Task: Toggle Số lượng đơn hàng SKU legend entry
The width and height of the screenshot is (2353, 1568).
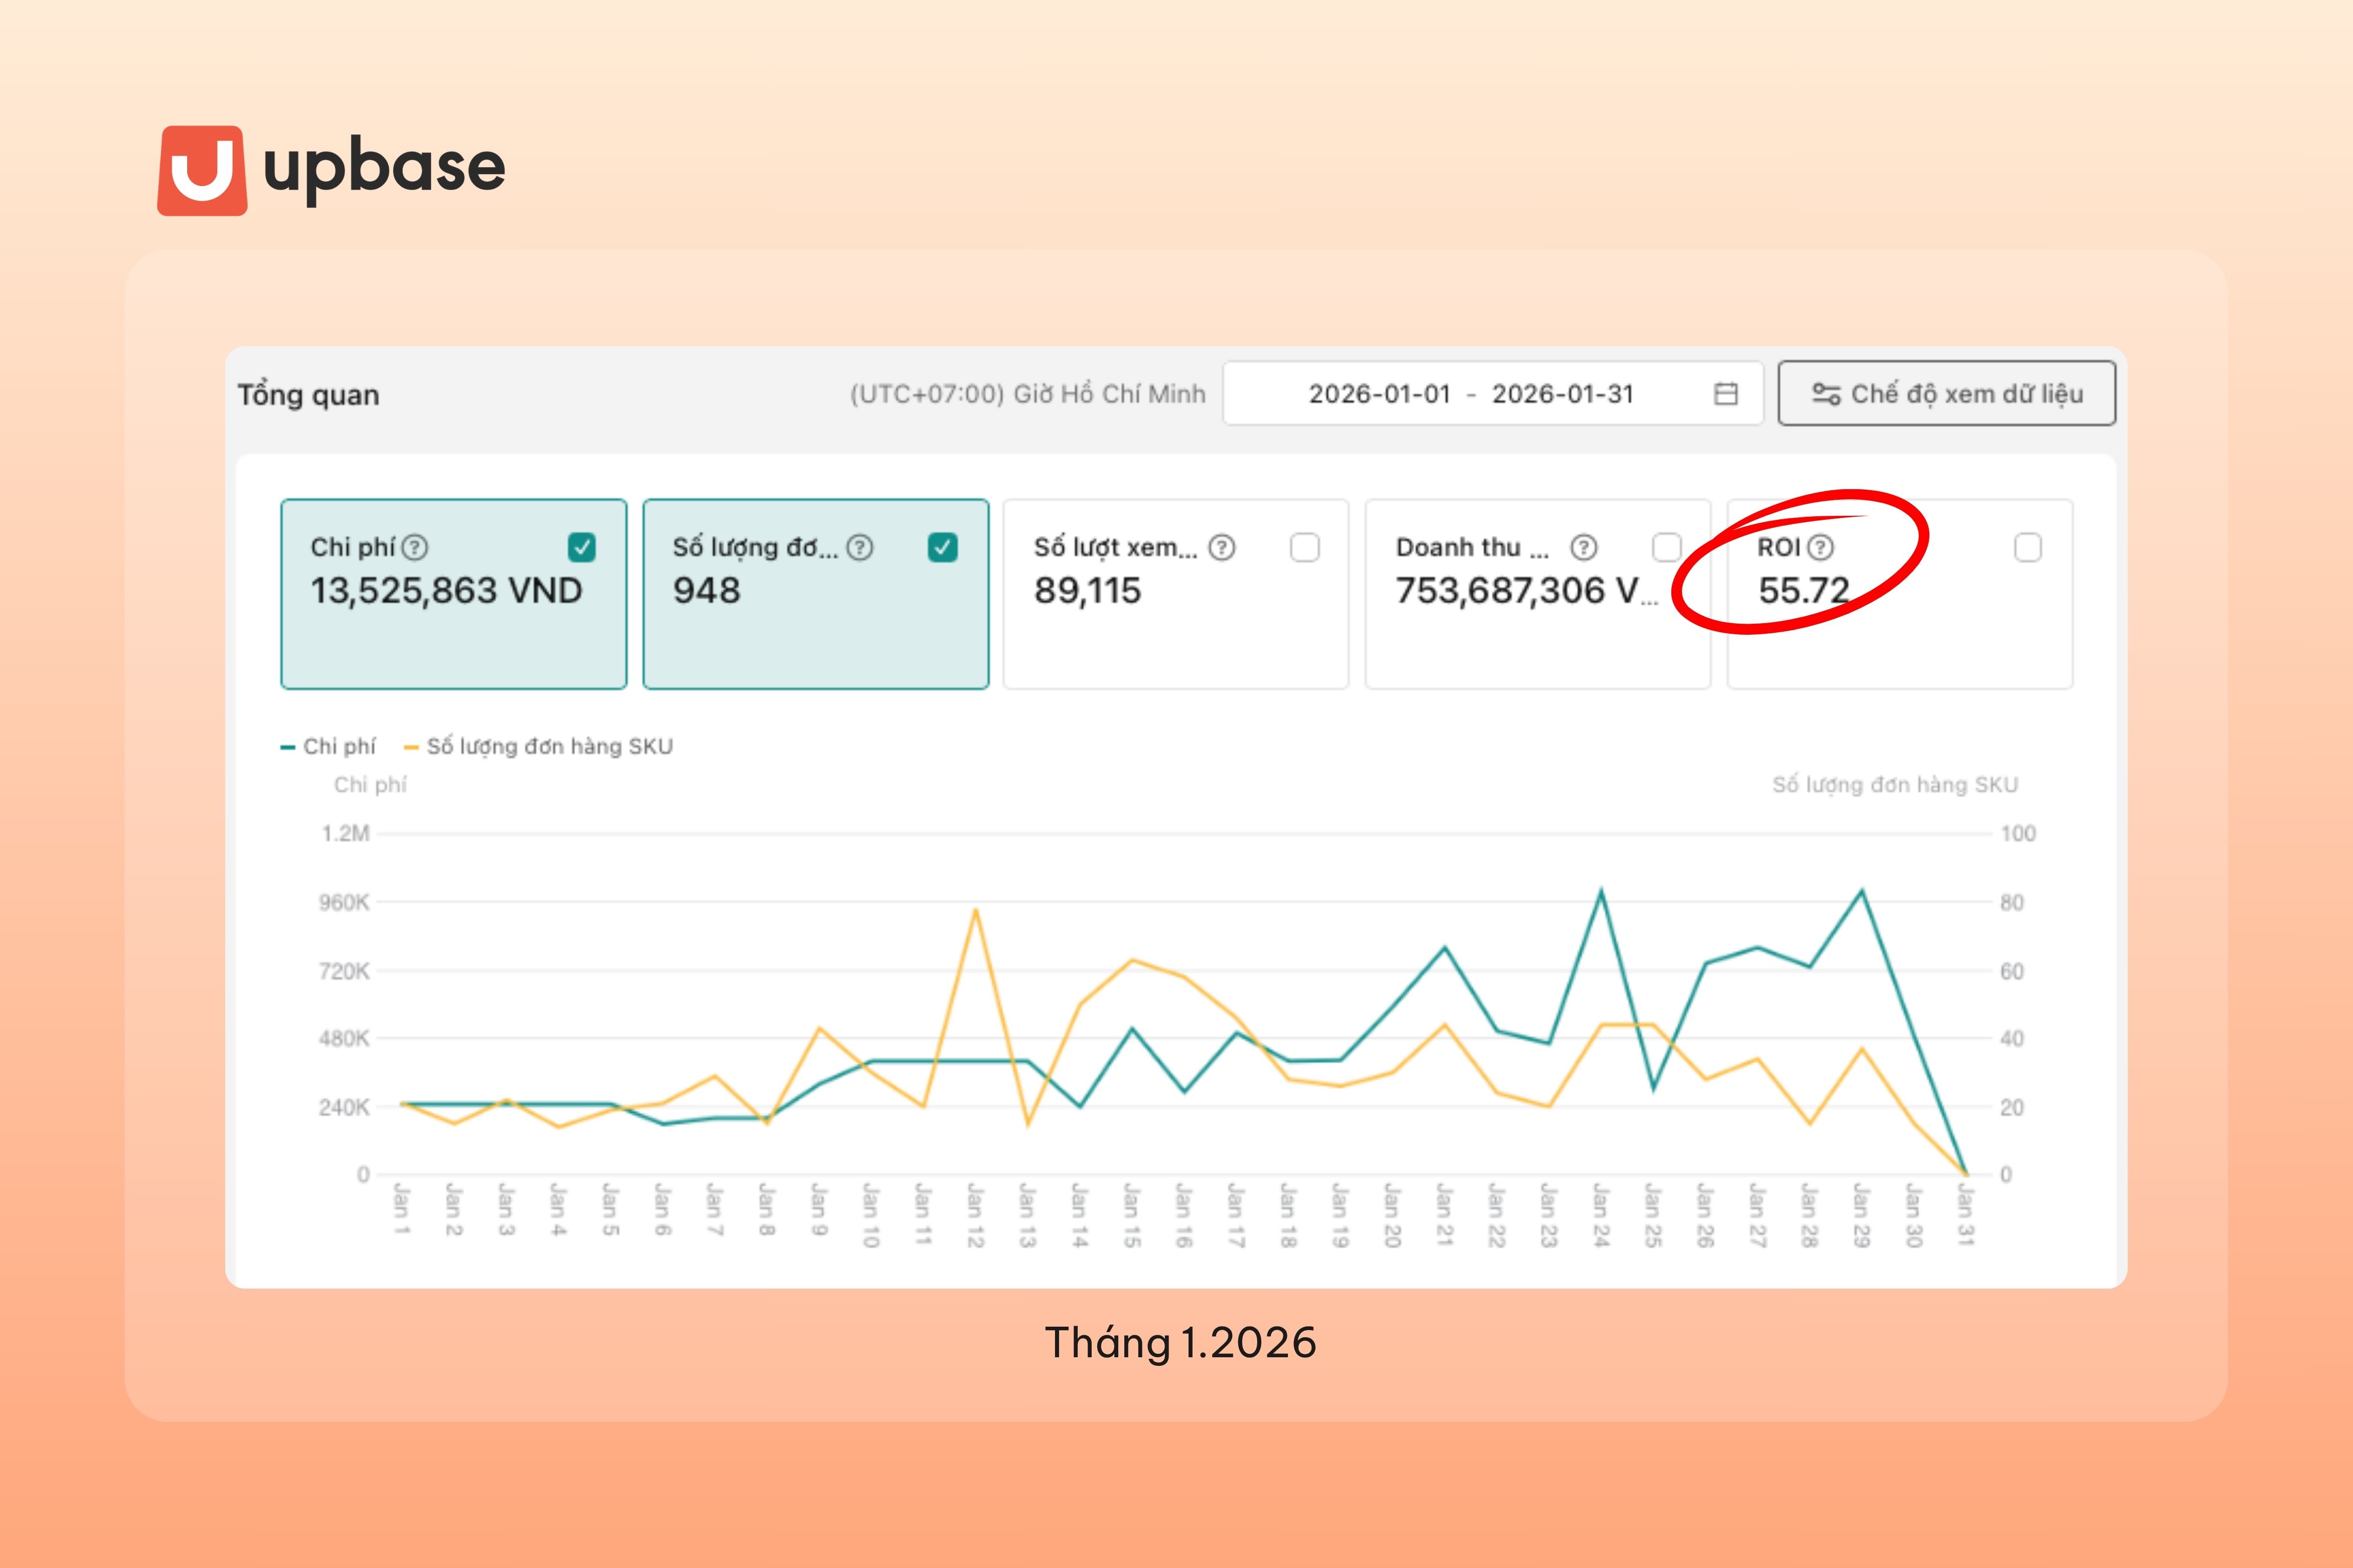Action: pyautogui.click(x=538, y=746)
